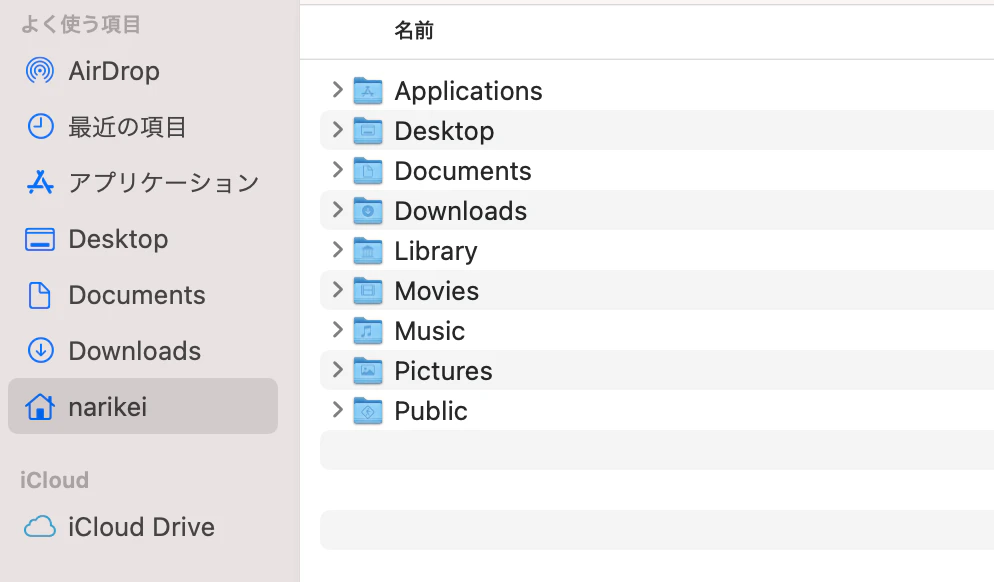The image size is (994, 582).
Task: Open iCloud Drive label in sidebar
Action: point(142,527)
